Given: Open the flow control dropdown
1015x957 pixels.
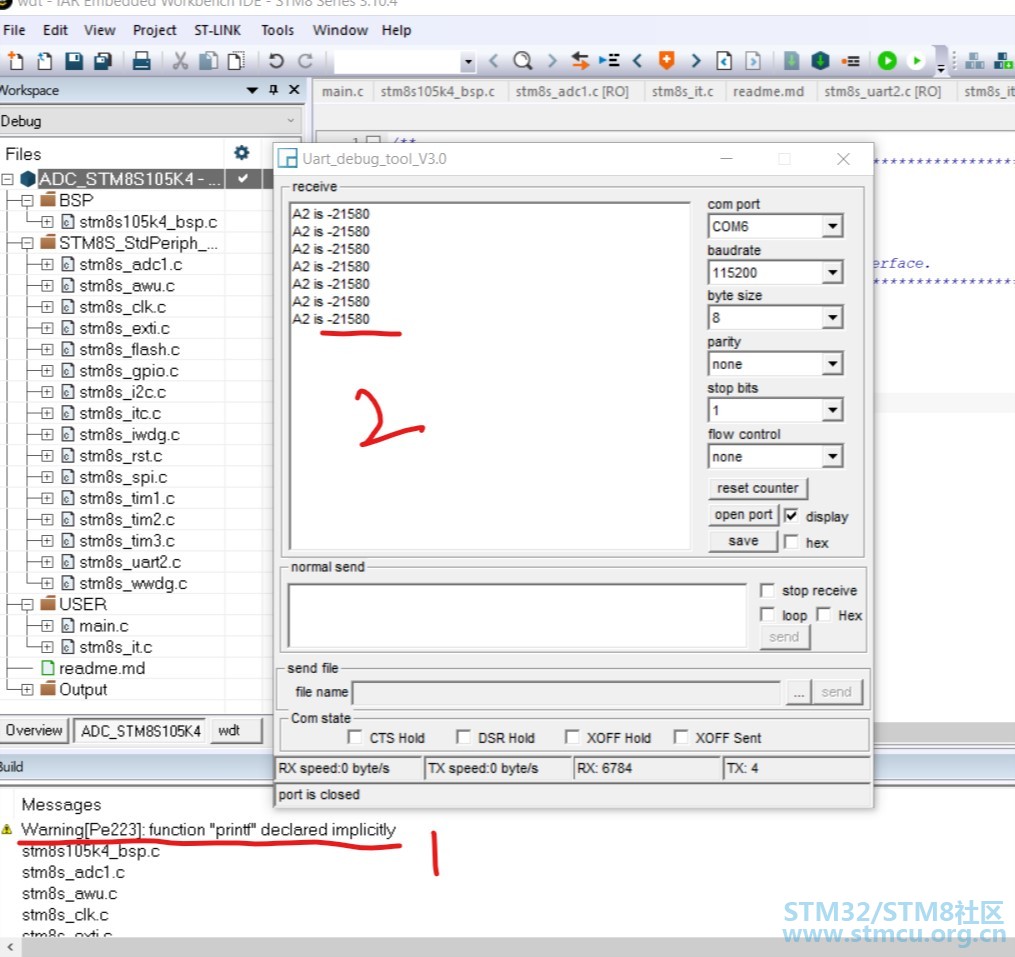Looking at the screenshot, I should [x=832, y=456].
